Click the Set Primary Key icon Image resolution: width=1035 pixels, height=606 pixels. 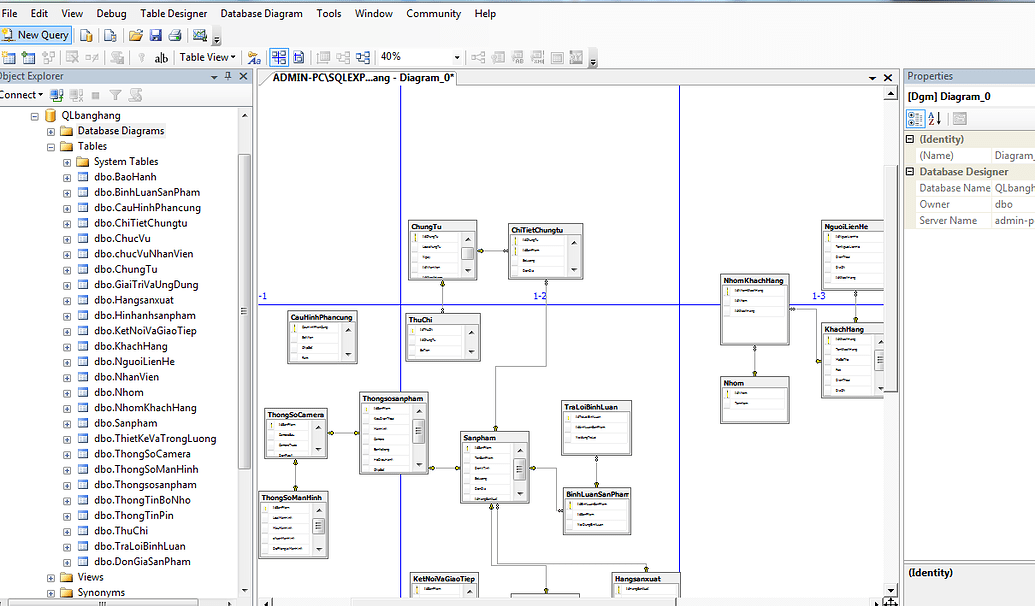click(141, 57)
